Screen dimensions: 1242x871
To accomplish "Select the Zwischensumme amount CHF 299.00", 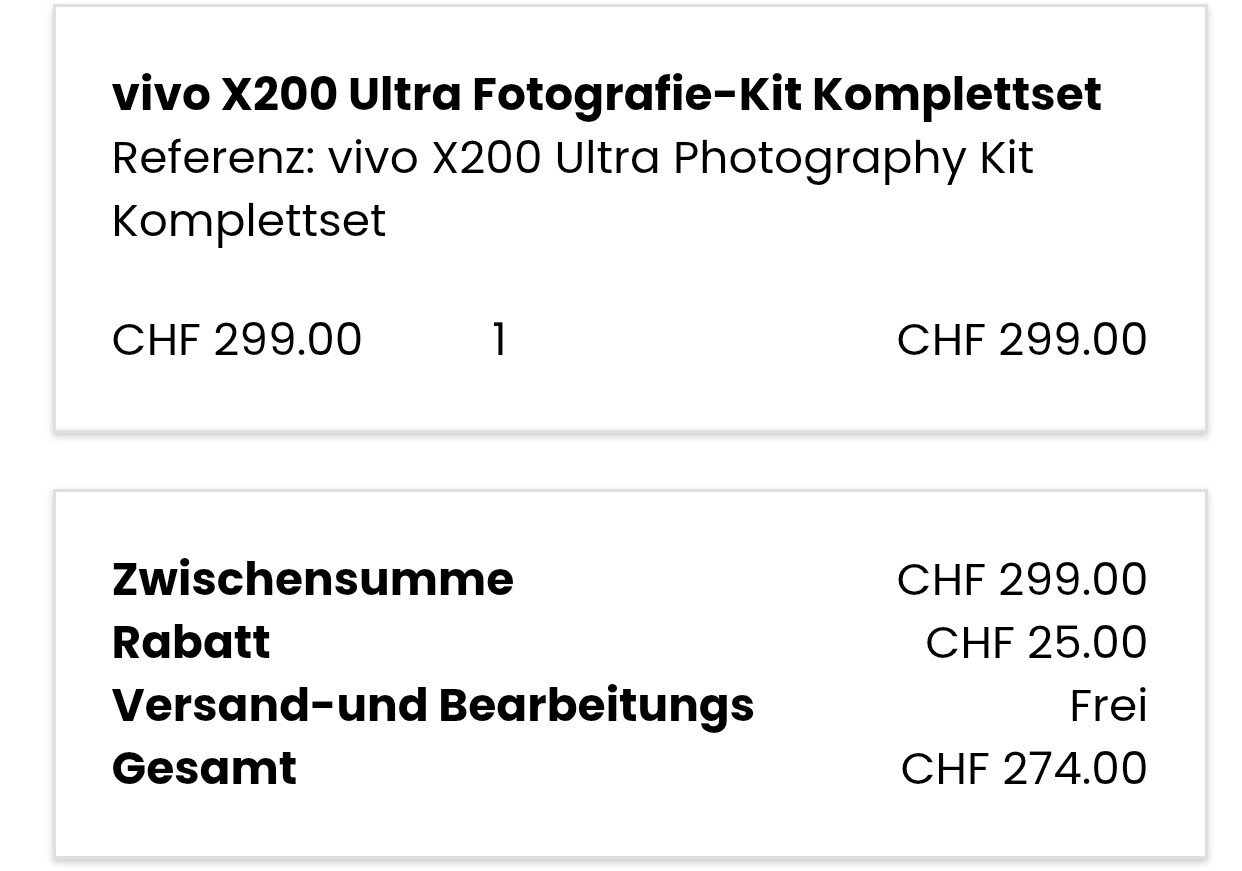I will [x=1021, y=580].
